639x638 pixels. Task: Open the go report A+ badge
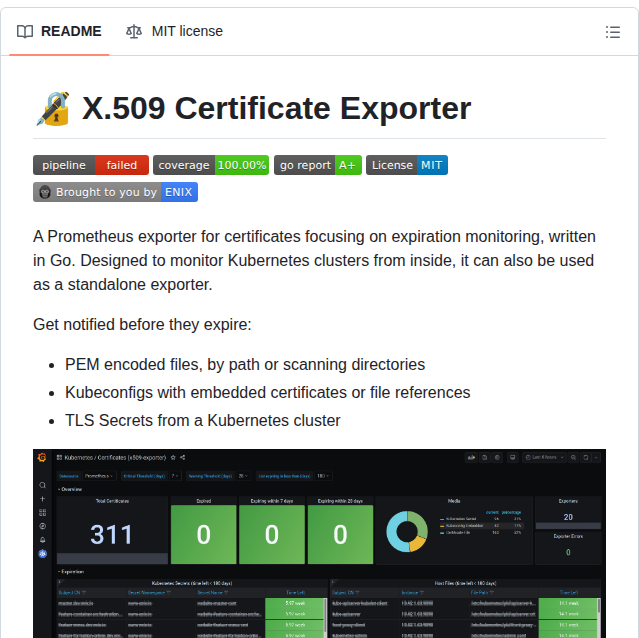pyautogui.click(x=318, y=165)
